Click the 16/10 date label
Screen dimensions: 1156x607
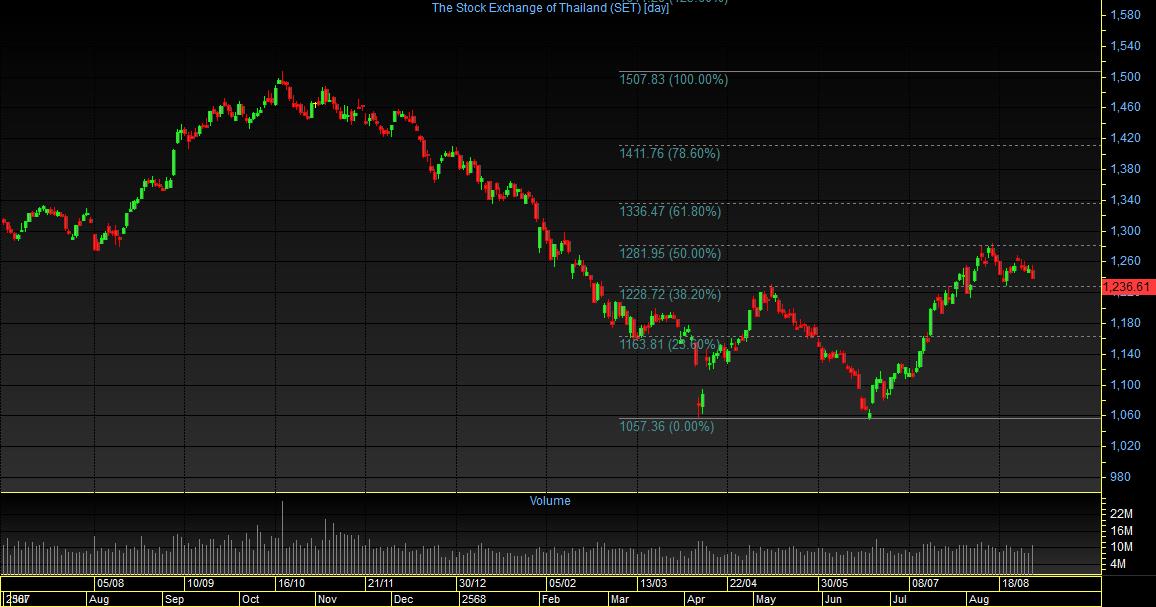tap(290, 583)
